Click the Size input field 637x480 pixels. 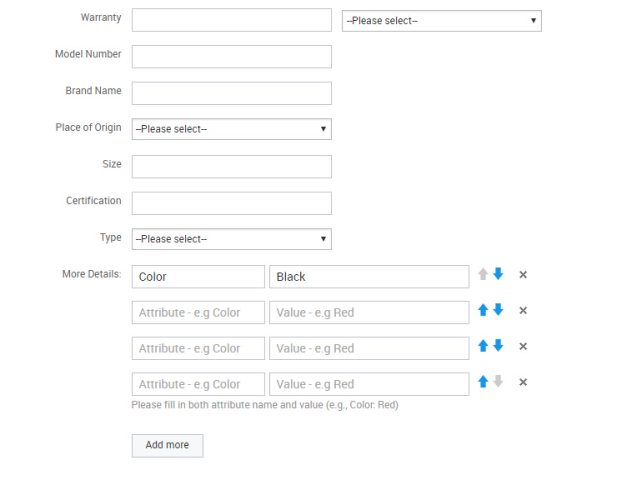pyautogui.click(x=231, y=166)
